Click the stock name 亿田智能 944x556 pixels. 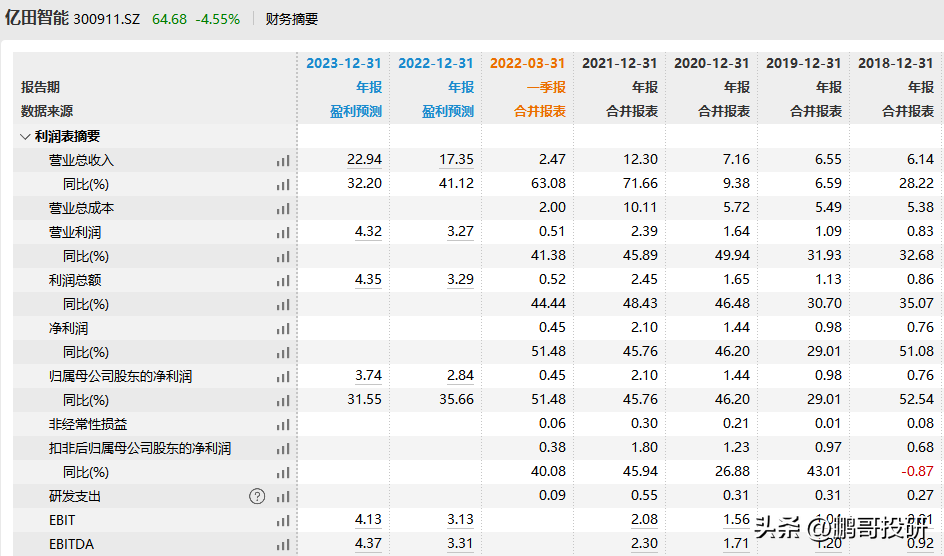(37, 18)
